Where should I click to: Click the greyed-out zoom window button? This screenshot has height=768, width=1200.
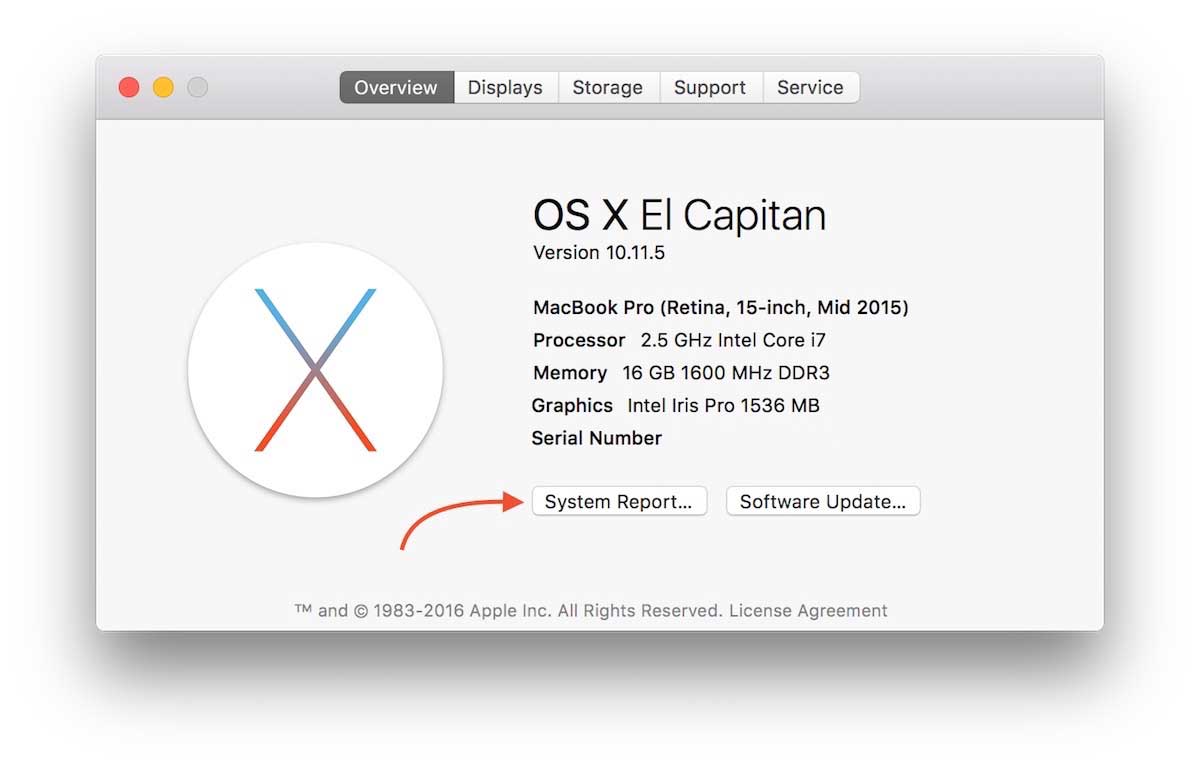coord(198,87)
